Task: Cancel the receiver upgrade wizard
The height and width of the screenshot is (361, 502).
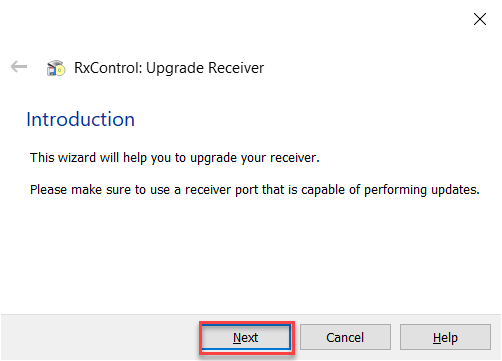Action: [x=345, y=337]
